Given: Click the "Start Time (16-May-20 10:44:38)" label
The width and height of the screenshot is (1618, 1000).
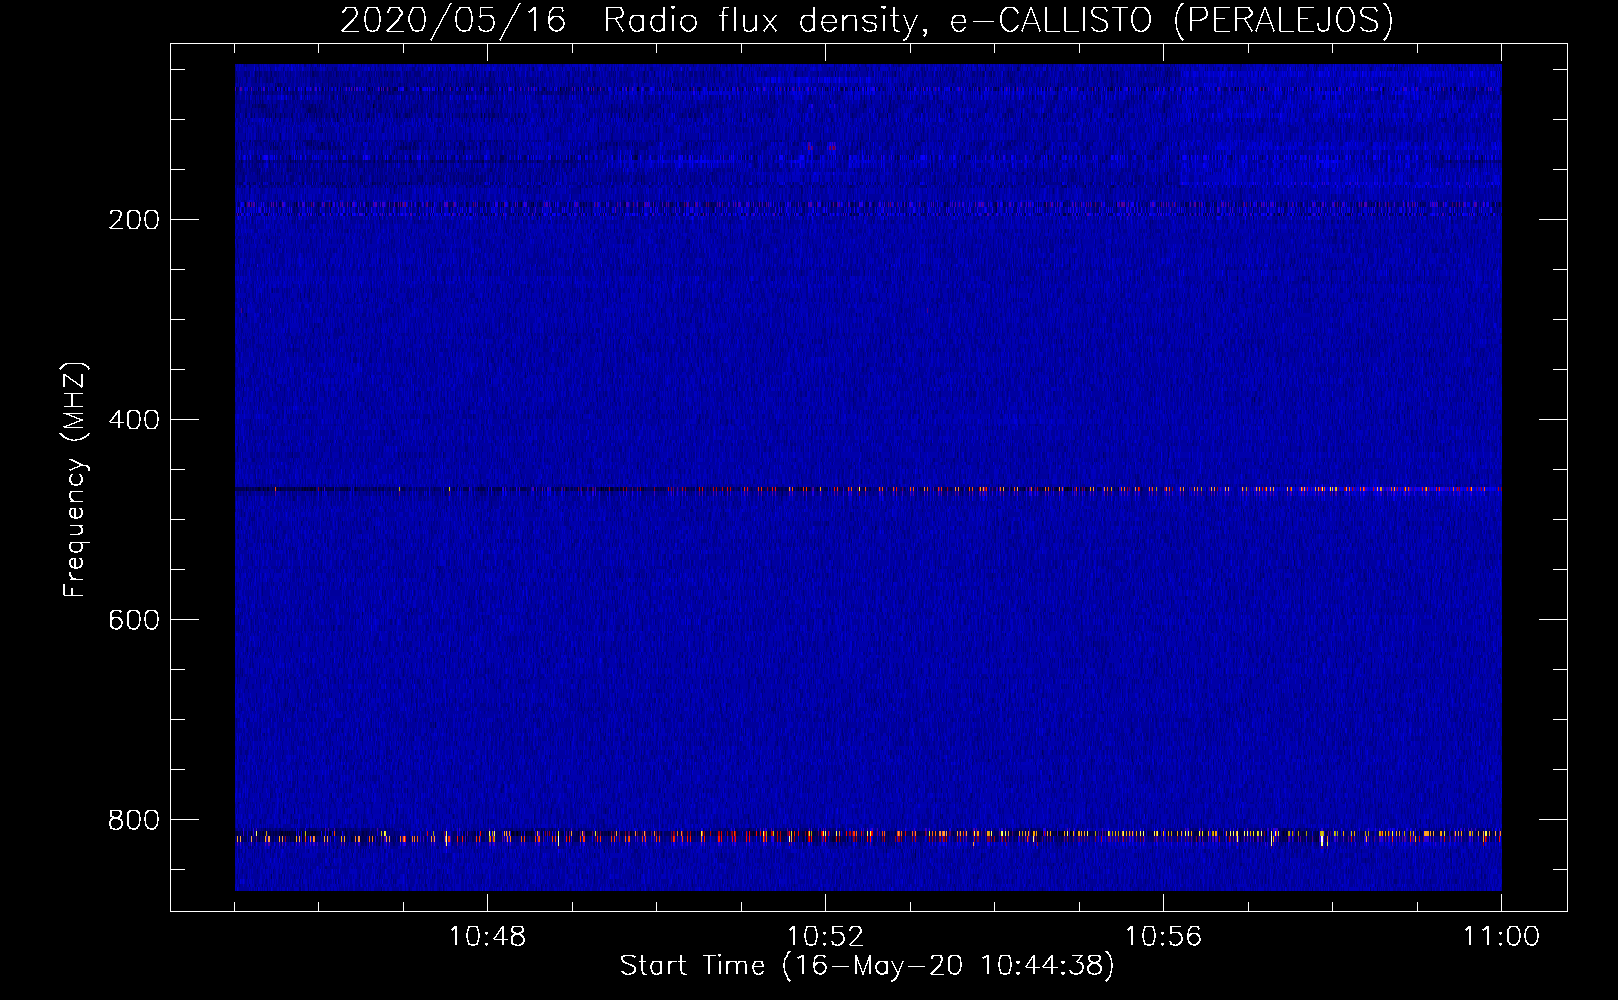Looking at the screenshot, I should click(866, 966).
